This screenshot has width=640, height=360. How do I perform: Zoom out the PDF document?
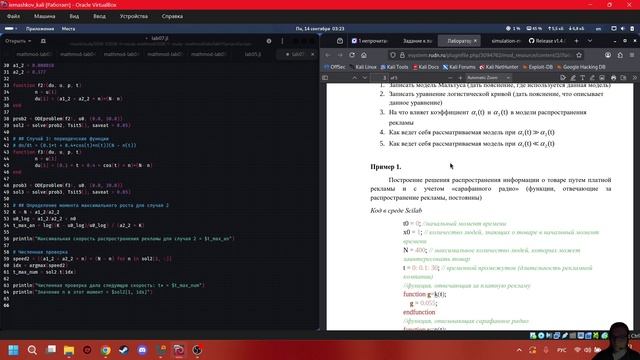pos(450,78)
